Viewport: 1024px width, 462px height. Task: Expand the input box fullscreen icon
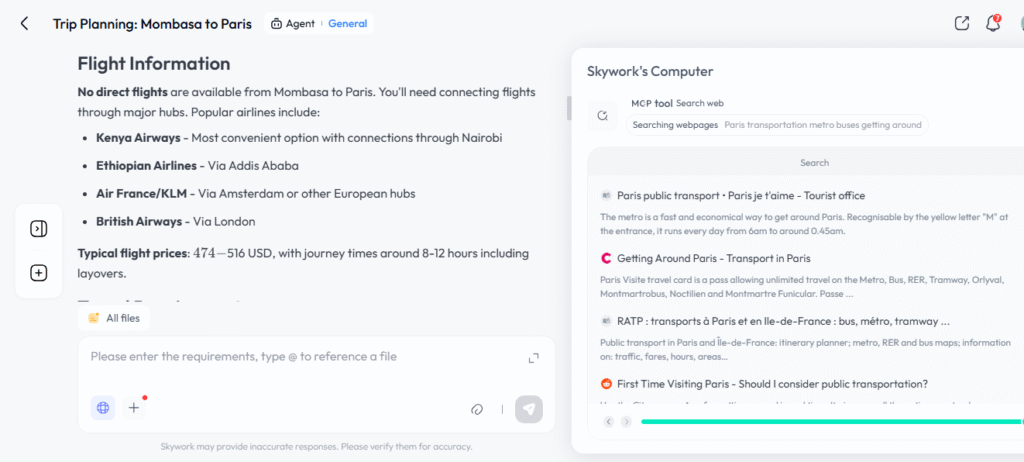pyautogui.click(x=534, y=357)
